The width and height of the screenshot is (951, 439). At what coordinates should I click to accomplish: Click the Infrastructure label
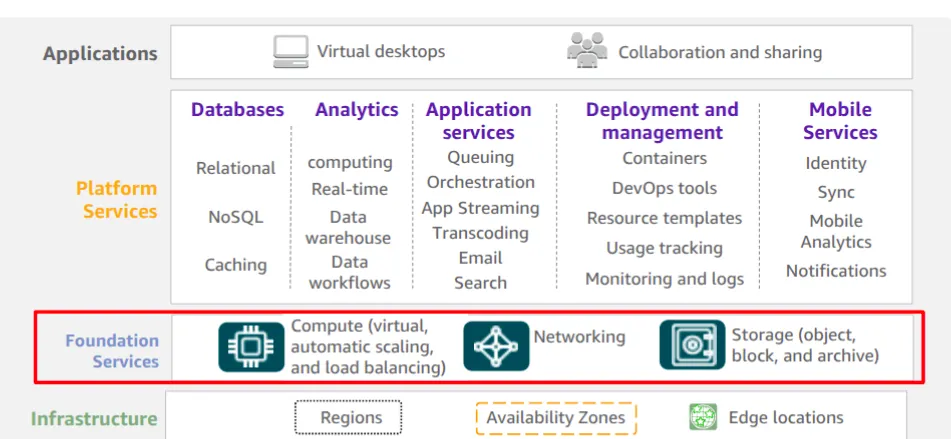click(94, 418)
